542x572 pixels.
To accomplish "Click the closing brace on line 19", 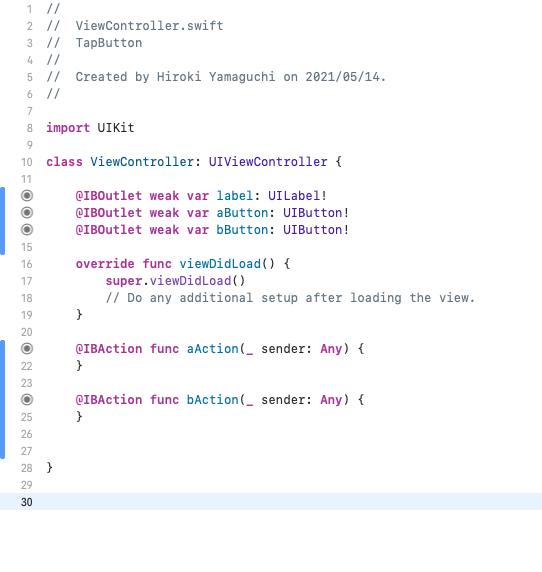I will (x=79, y=314).
